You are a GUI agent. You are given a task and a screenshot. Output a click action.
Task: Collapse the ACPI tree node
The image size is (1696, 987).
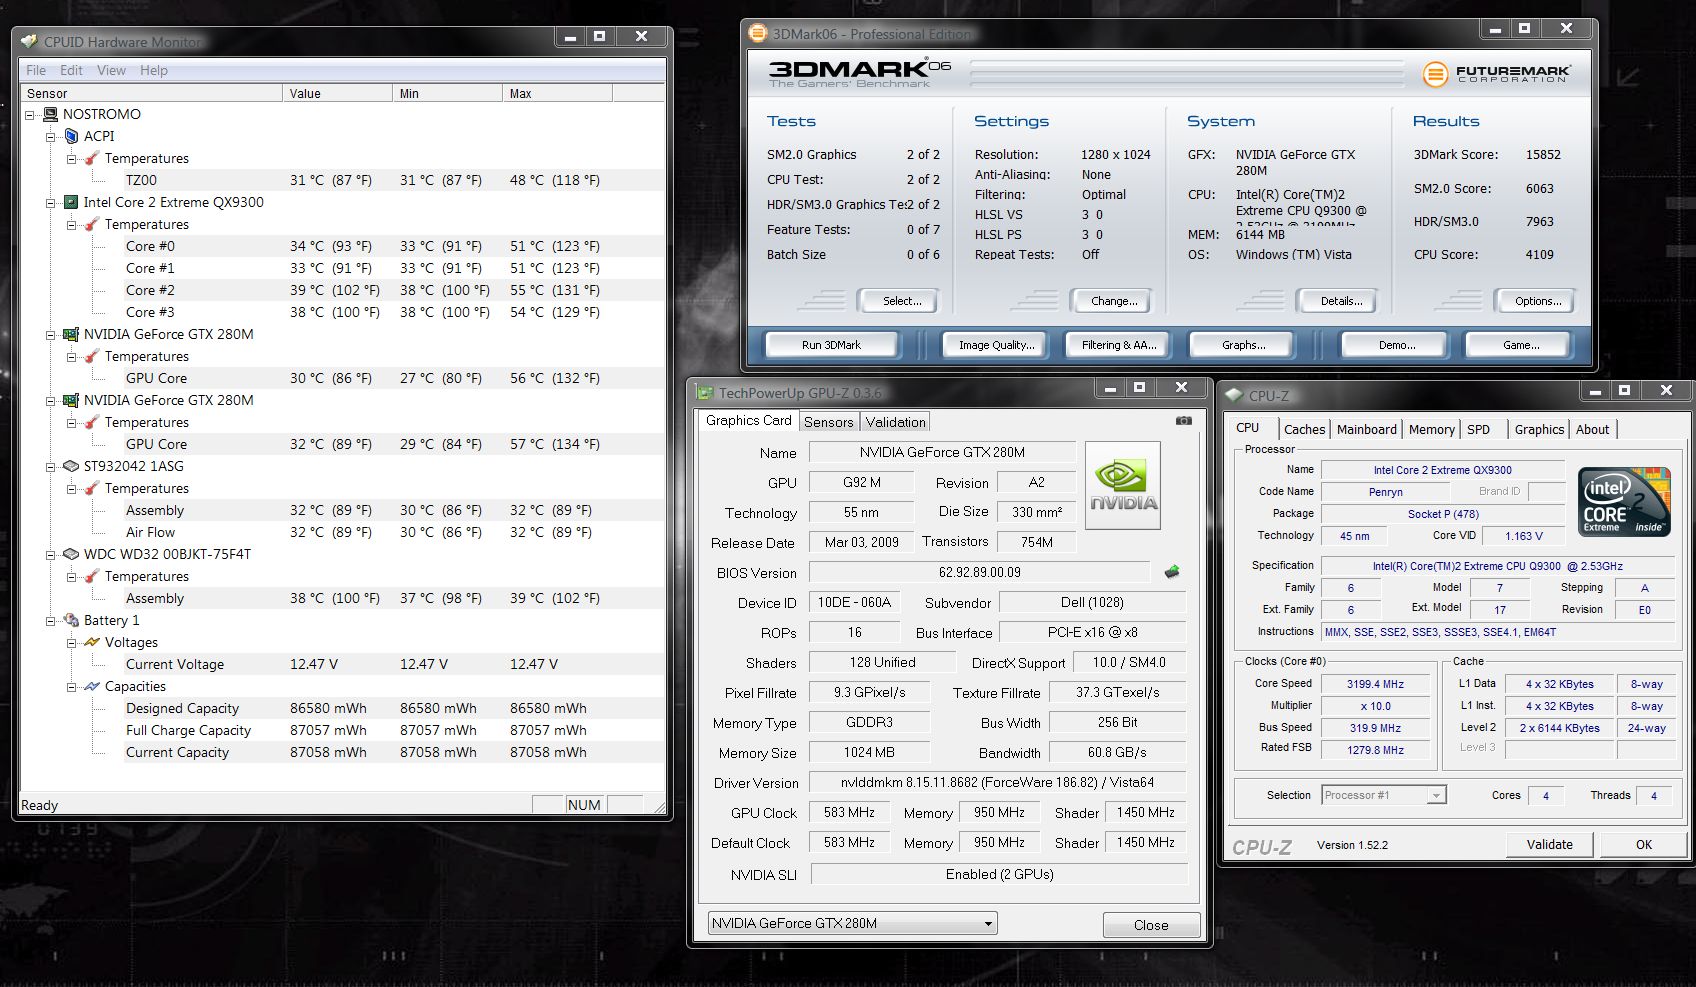[x=51, y=137]
